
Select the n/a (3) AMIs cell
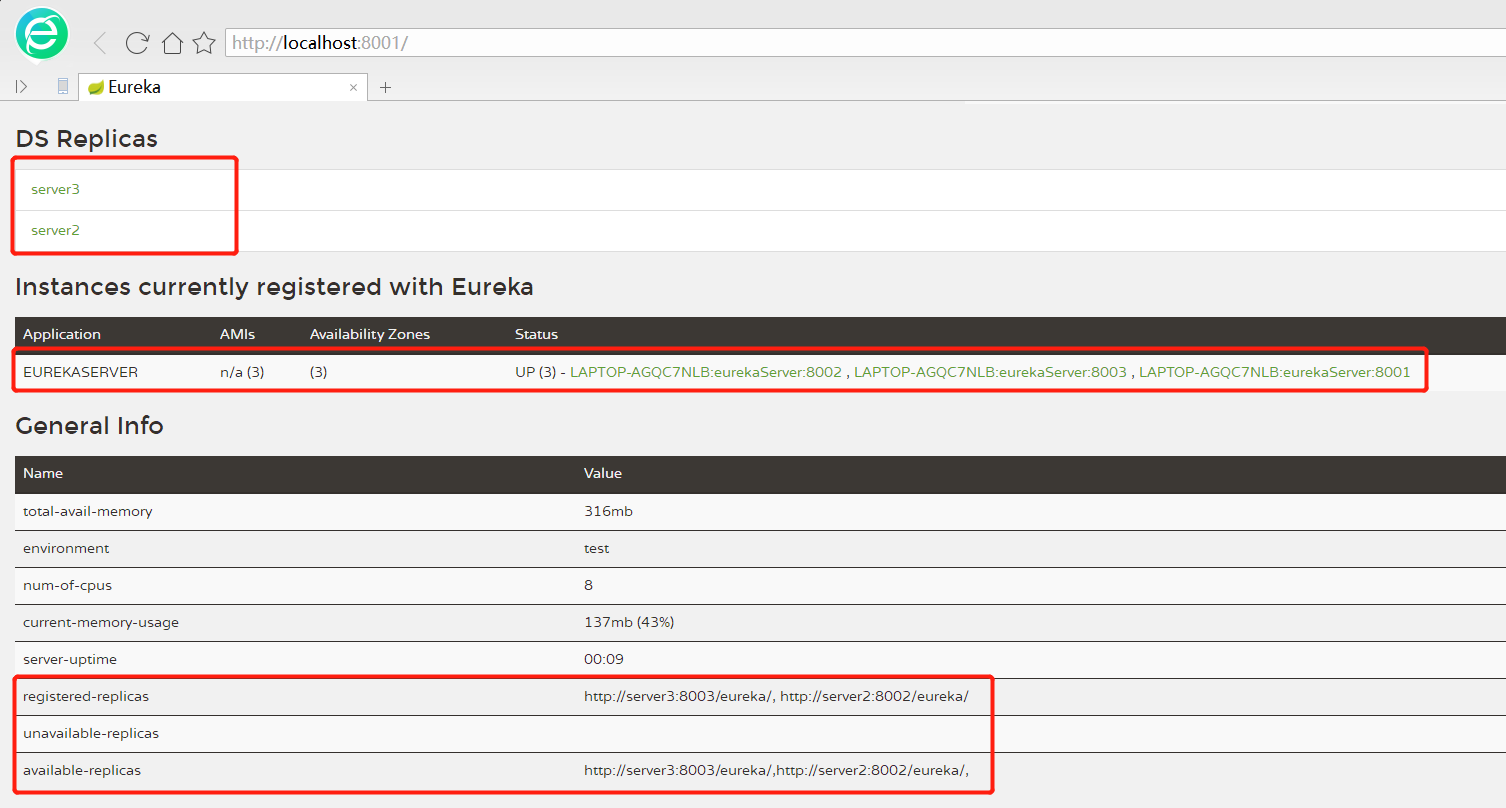coord(242,372)
